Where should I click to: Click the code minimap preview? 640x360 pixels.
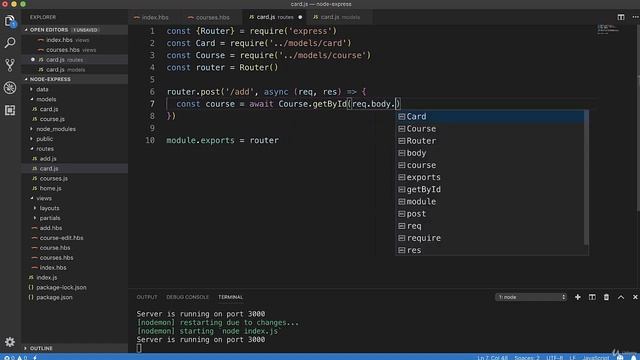tap(608, 29)
